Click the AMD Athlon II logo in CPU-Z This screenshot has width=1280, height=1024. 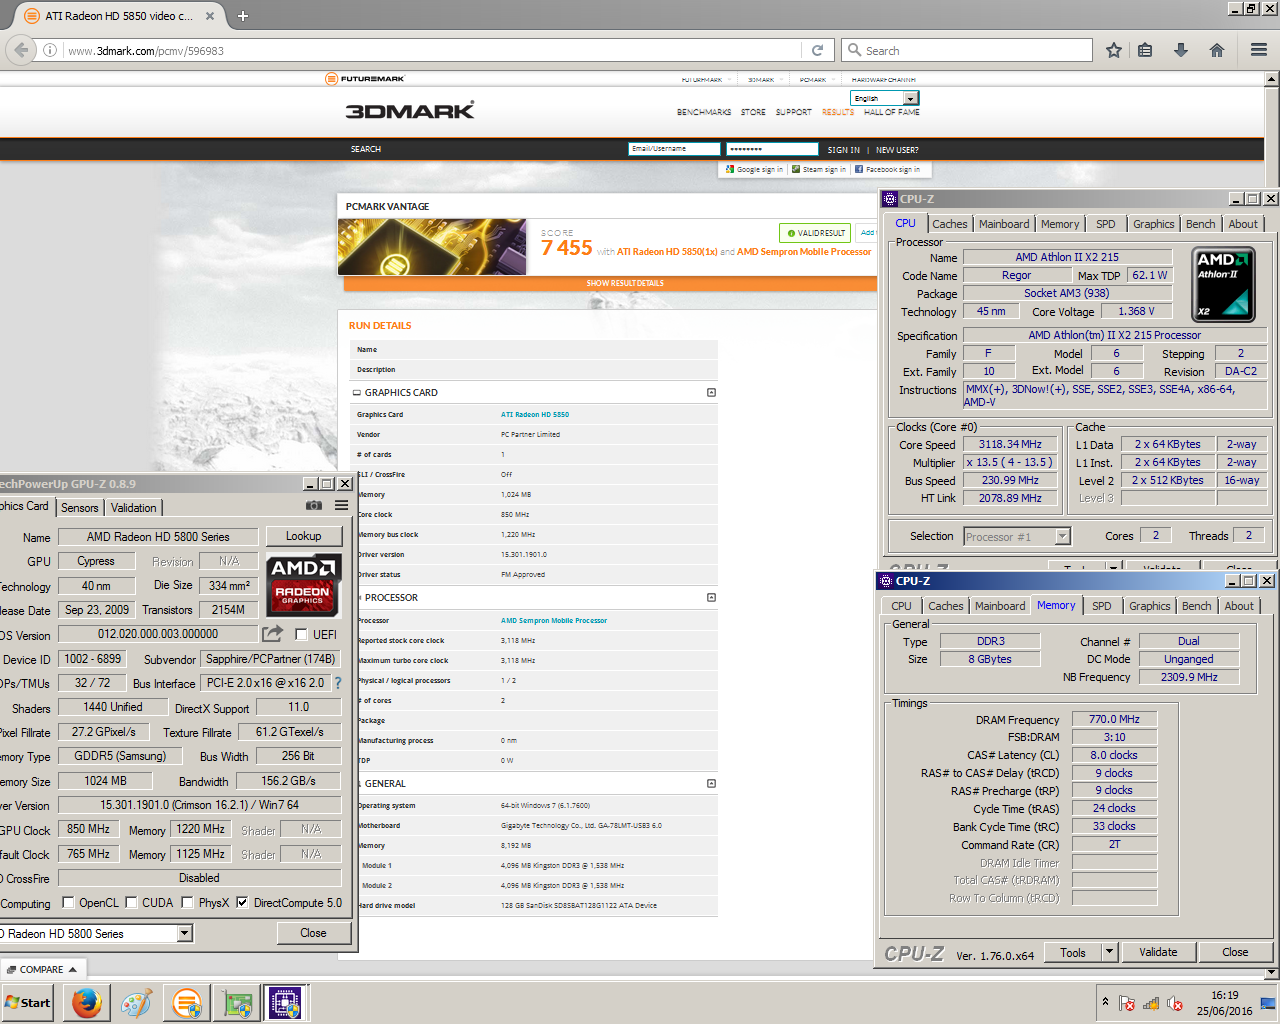[1224, 286]
